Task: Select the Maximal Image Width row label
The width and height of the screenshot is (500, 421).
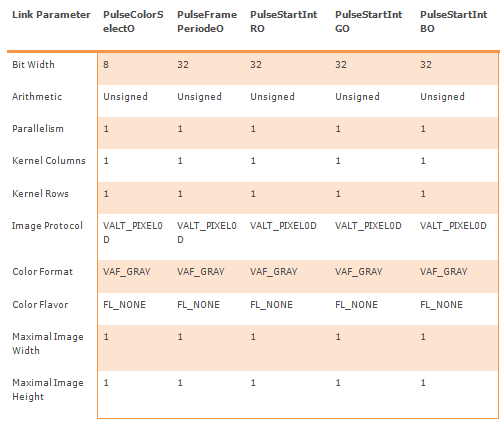Action: click(48, 343)
